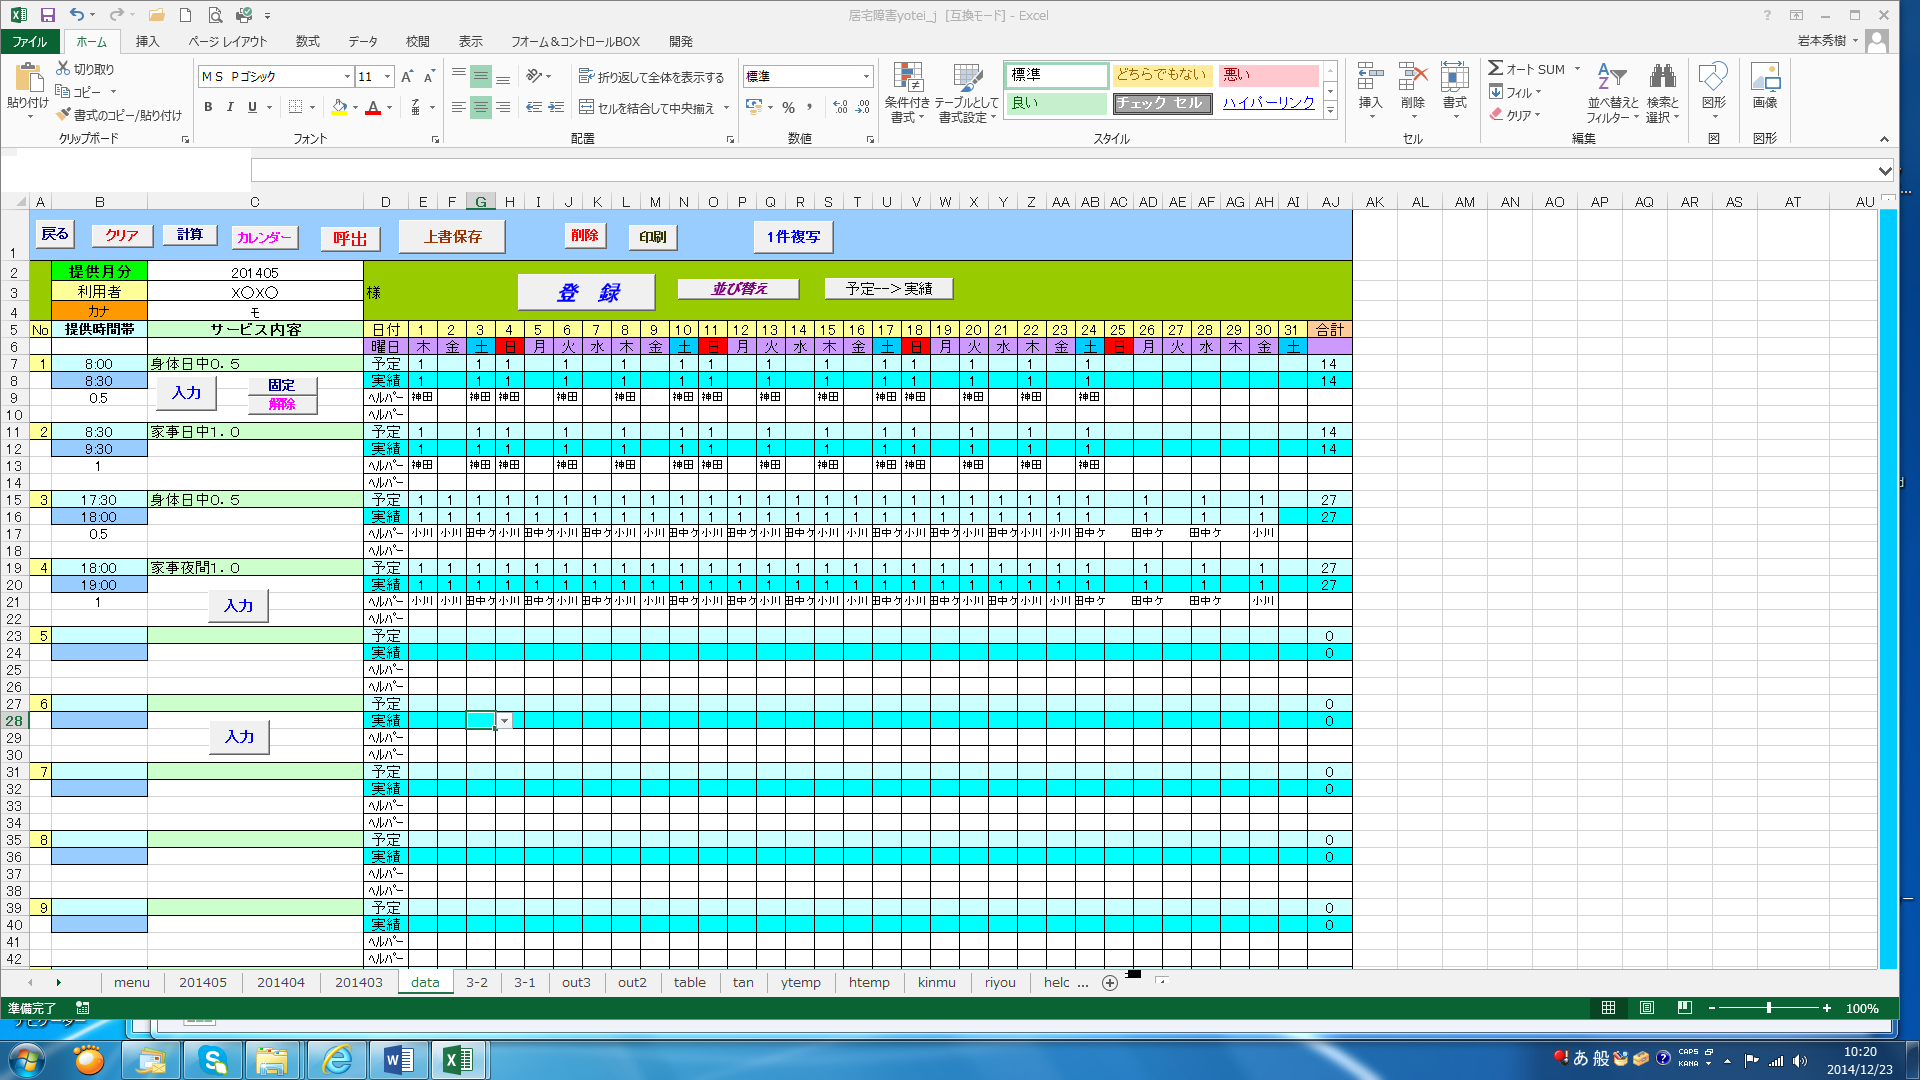This screenshot has height=1080, width=1920.
Task: Collapse the ribbon
Action: pos(1884,139)
